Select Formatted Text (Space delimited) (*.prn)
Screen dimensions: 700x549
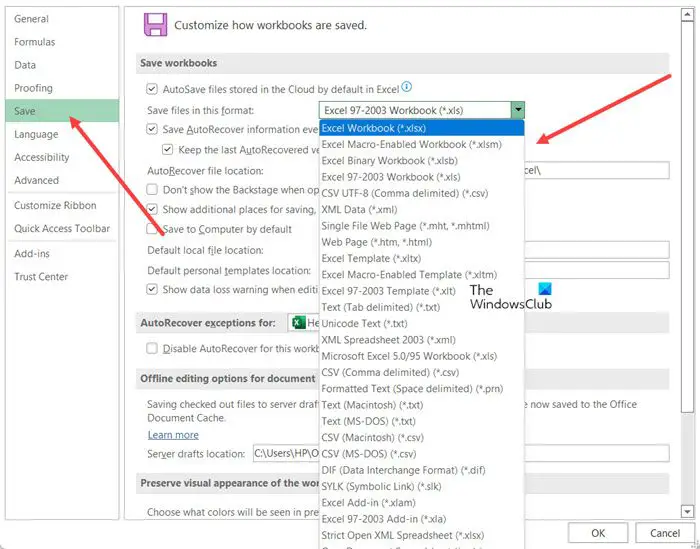click(421, 389)
